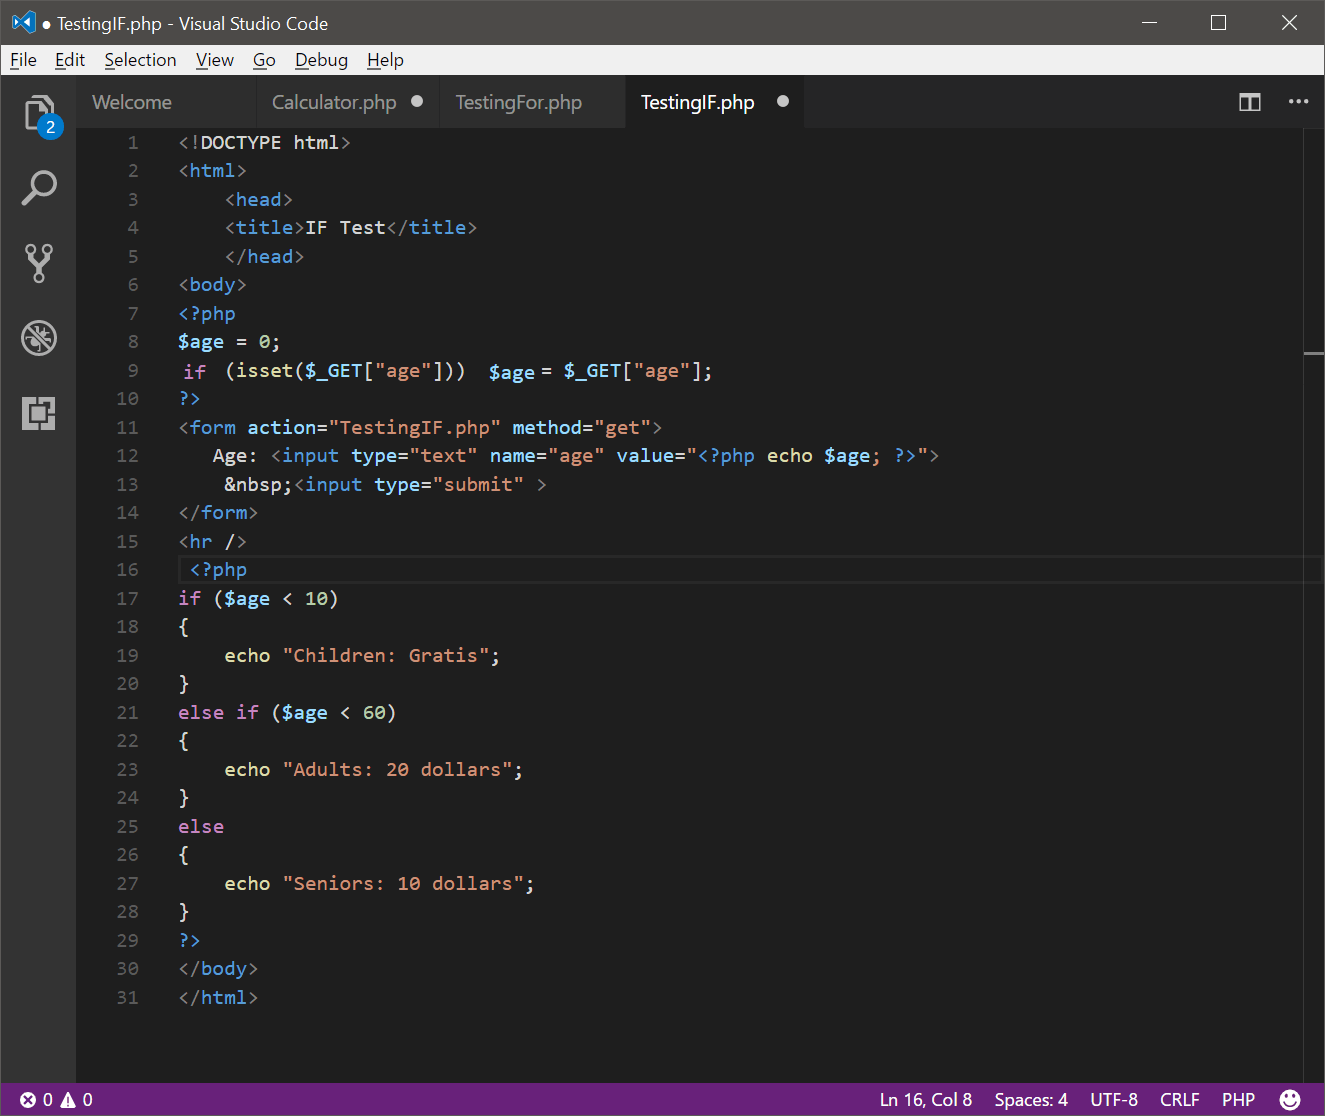Click the isset keyword on line 9
Viewport: 1325px width, 1116px height.
(265, 371)
